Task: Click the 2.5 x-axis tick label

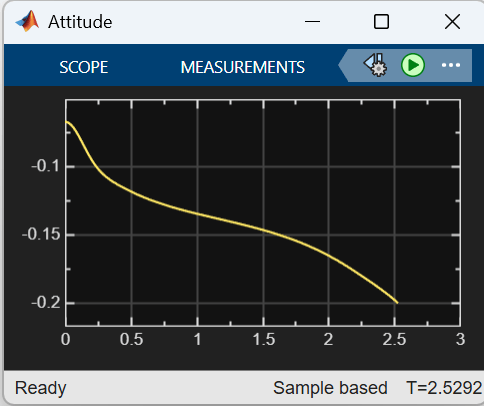Action: tap(394, 340)
